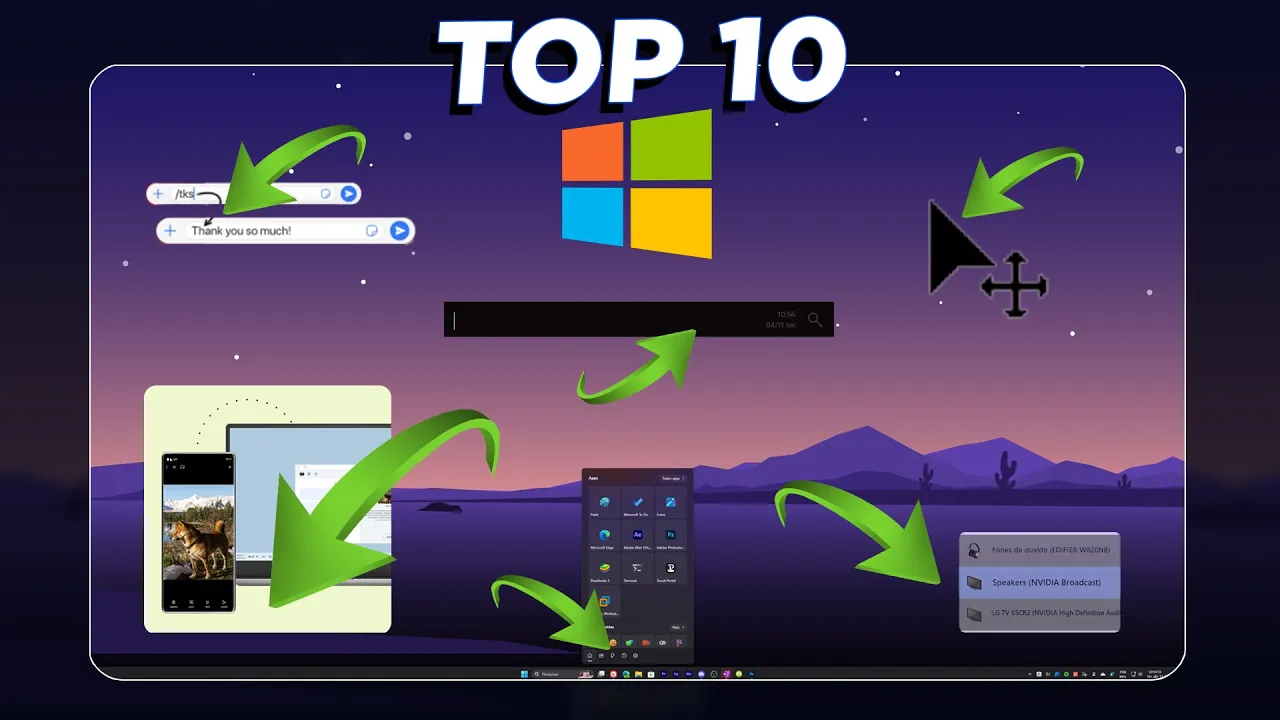Click sticker icon in /tks message bar
Screen dimensions: 1280x720
point(326,194)
